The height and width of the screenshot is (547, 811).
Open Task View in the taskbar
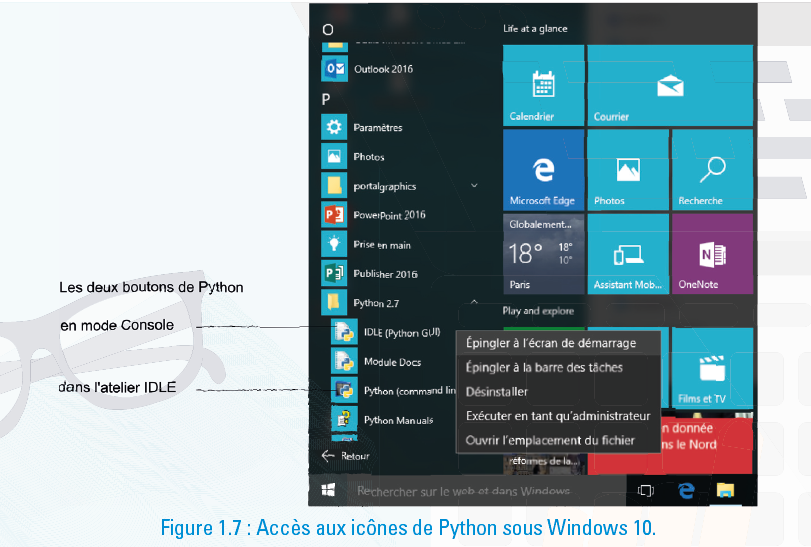coord(645,490)
